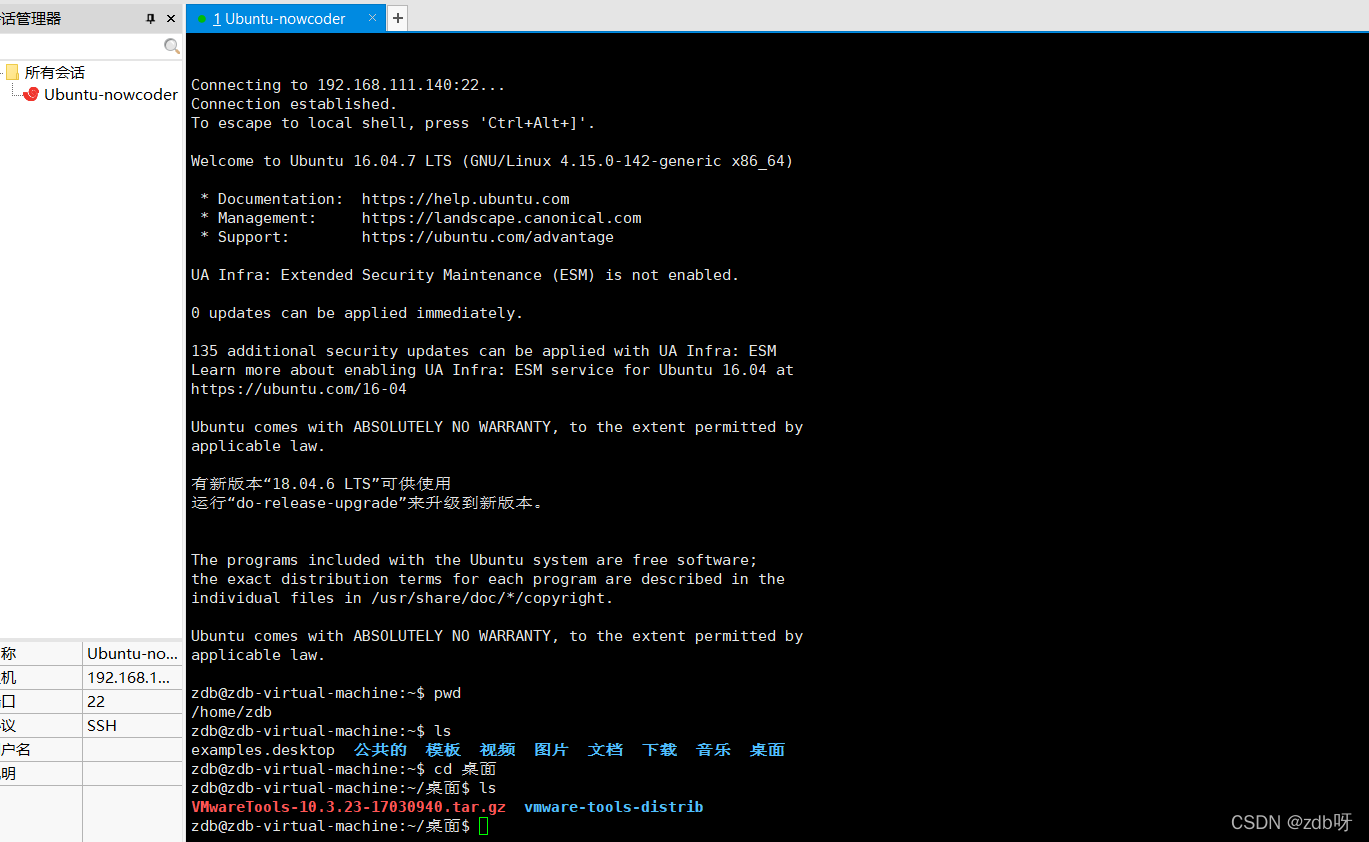Open a new tab with the plus button

click(397, 18)
